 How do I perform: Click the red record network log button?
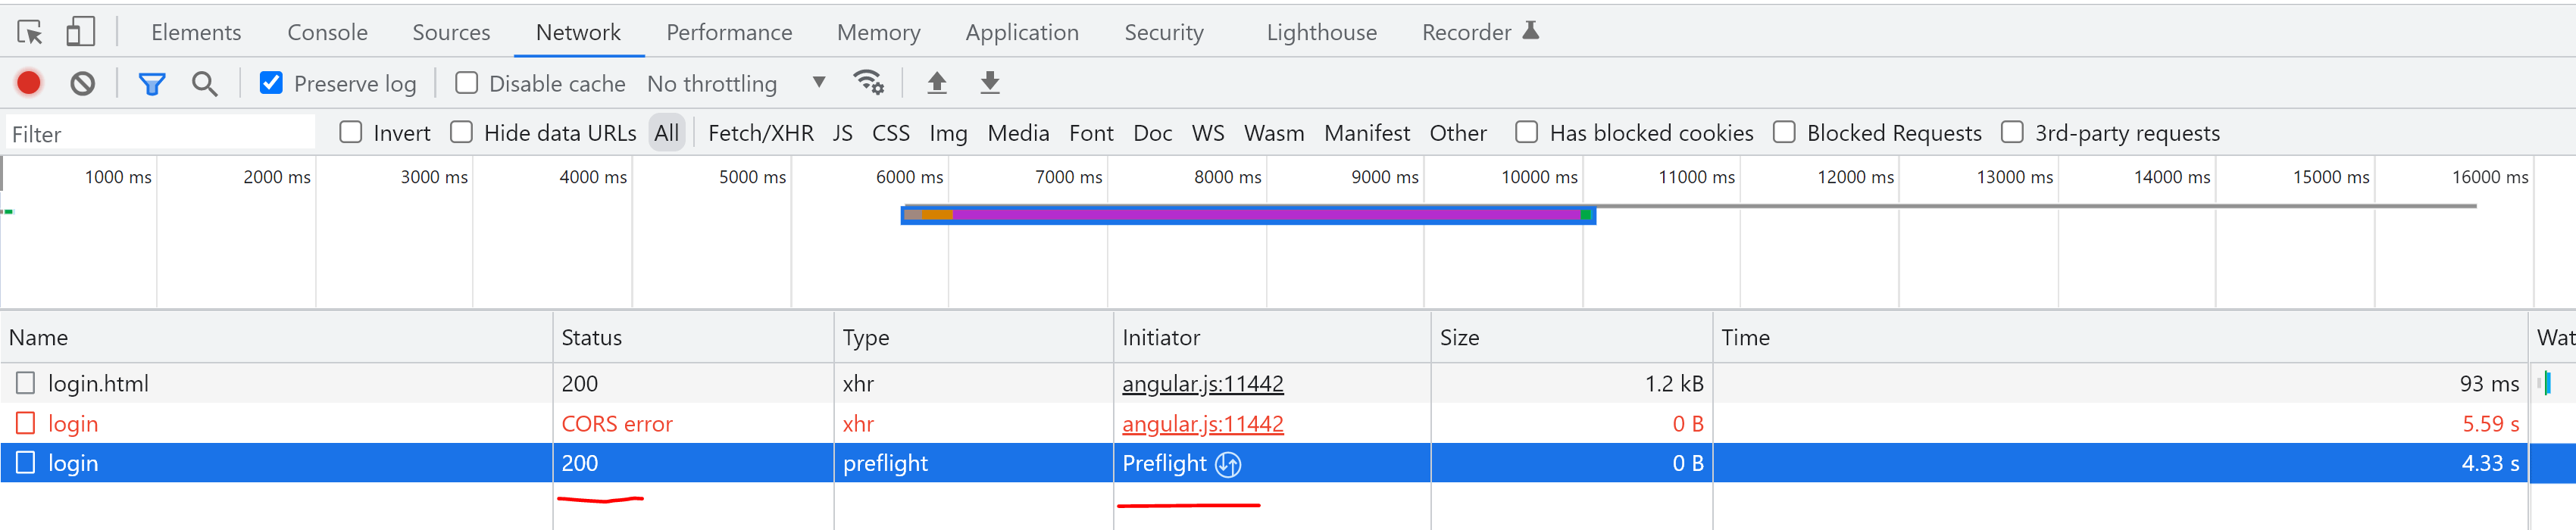click(x=27, y=83)
